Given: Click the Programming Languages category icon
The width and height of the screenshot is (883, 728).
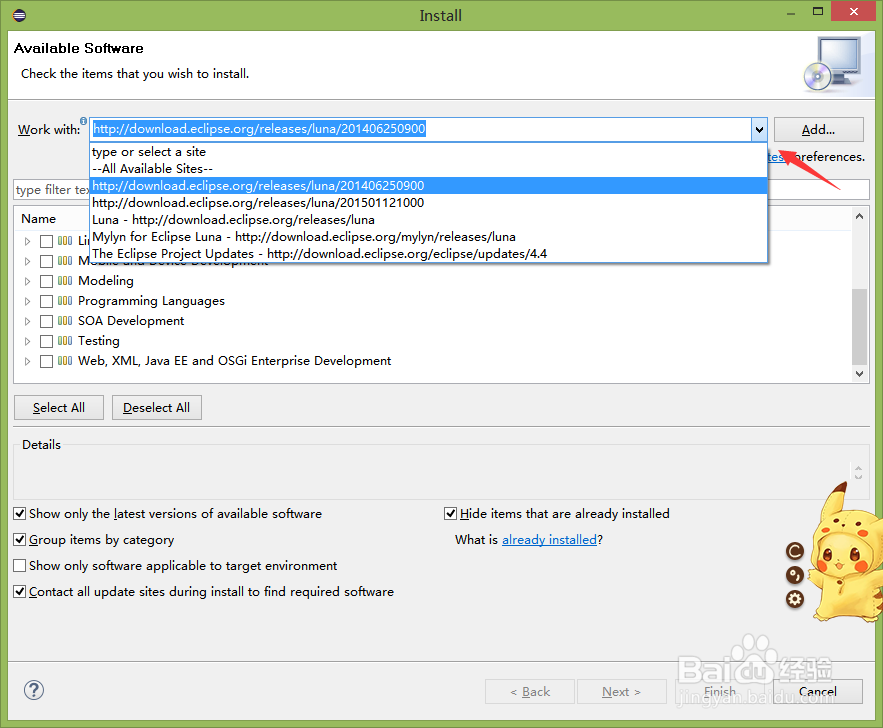Looking at the screenshot, I should 65,301.
